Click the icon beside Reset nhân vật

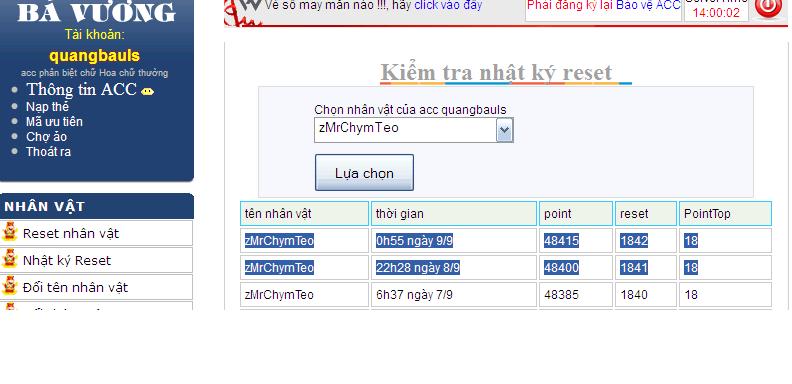(x=10, y=232)
